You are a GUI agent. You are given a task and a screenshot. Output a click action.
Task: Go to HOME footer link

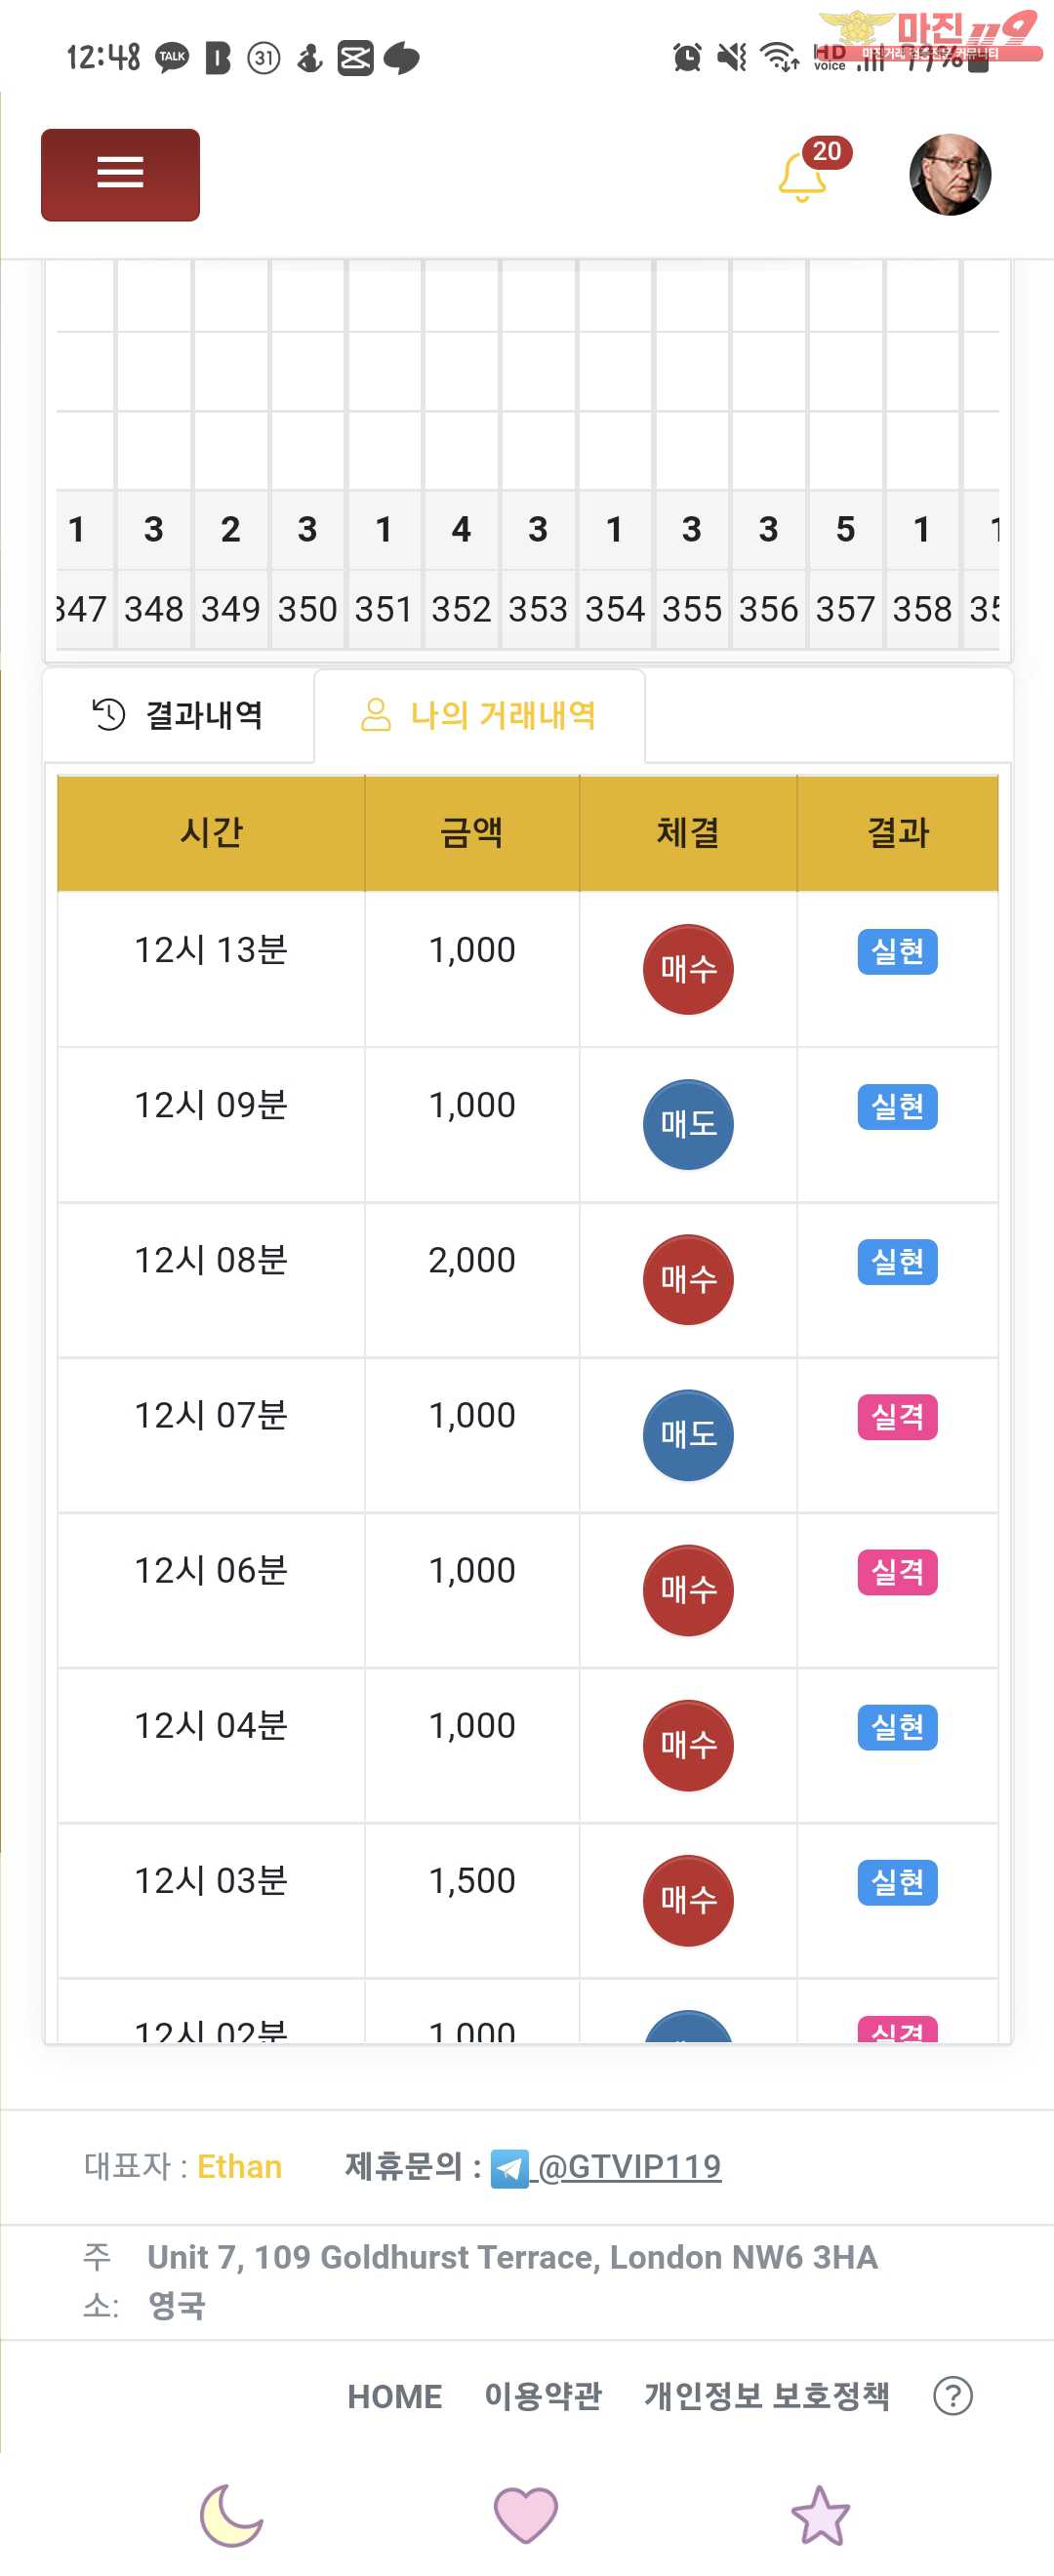point(394,2397)
